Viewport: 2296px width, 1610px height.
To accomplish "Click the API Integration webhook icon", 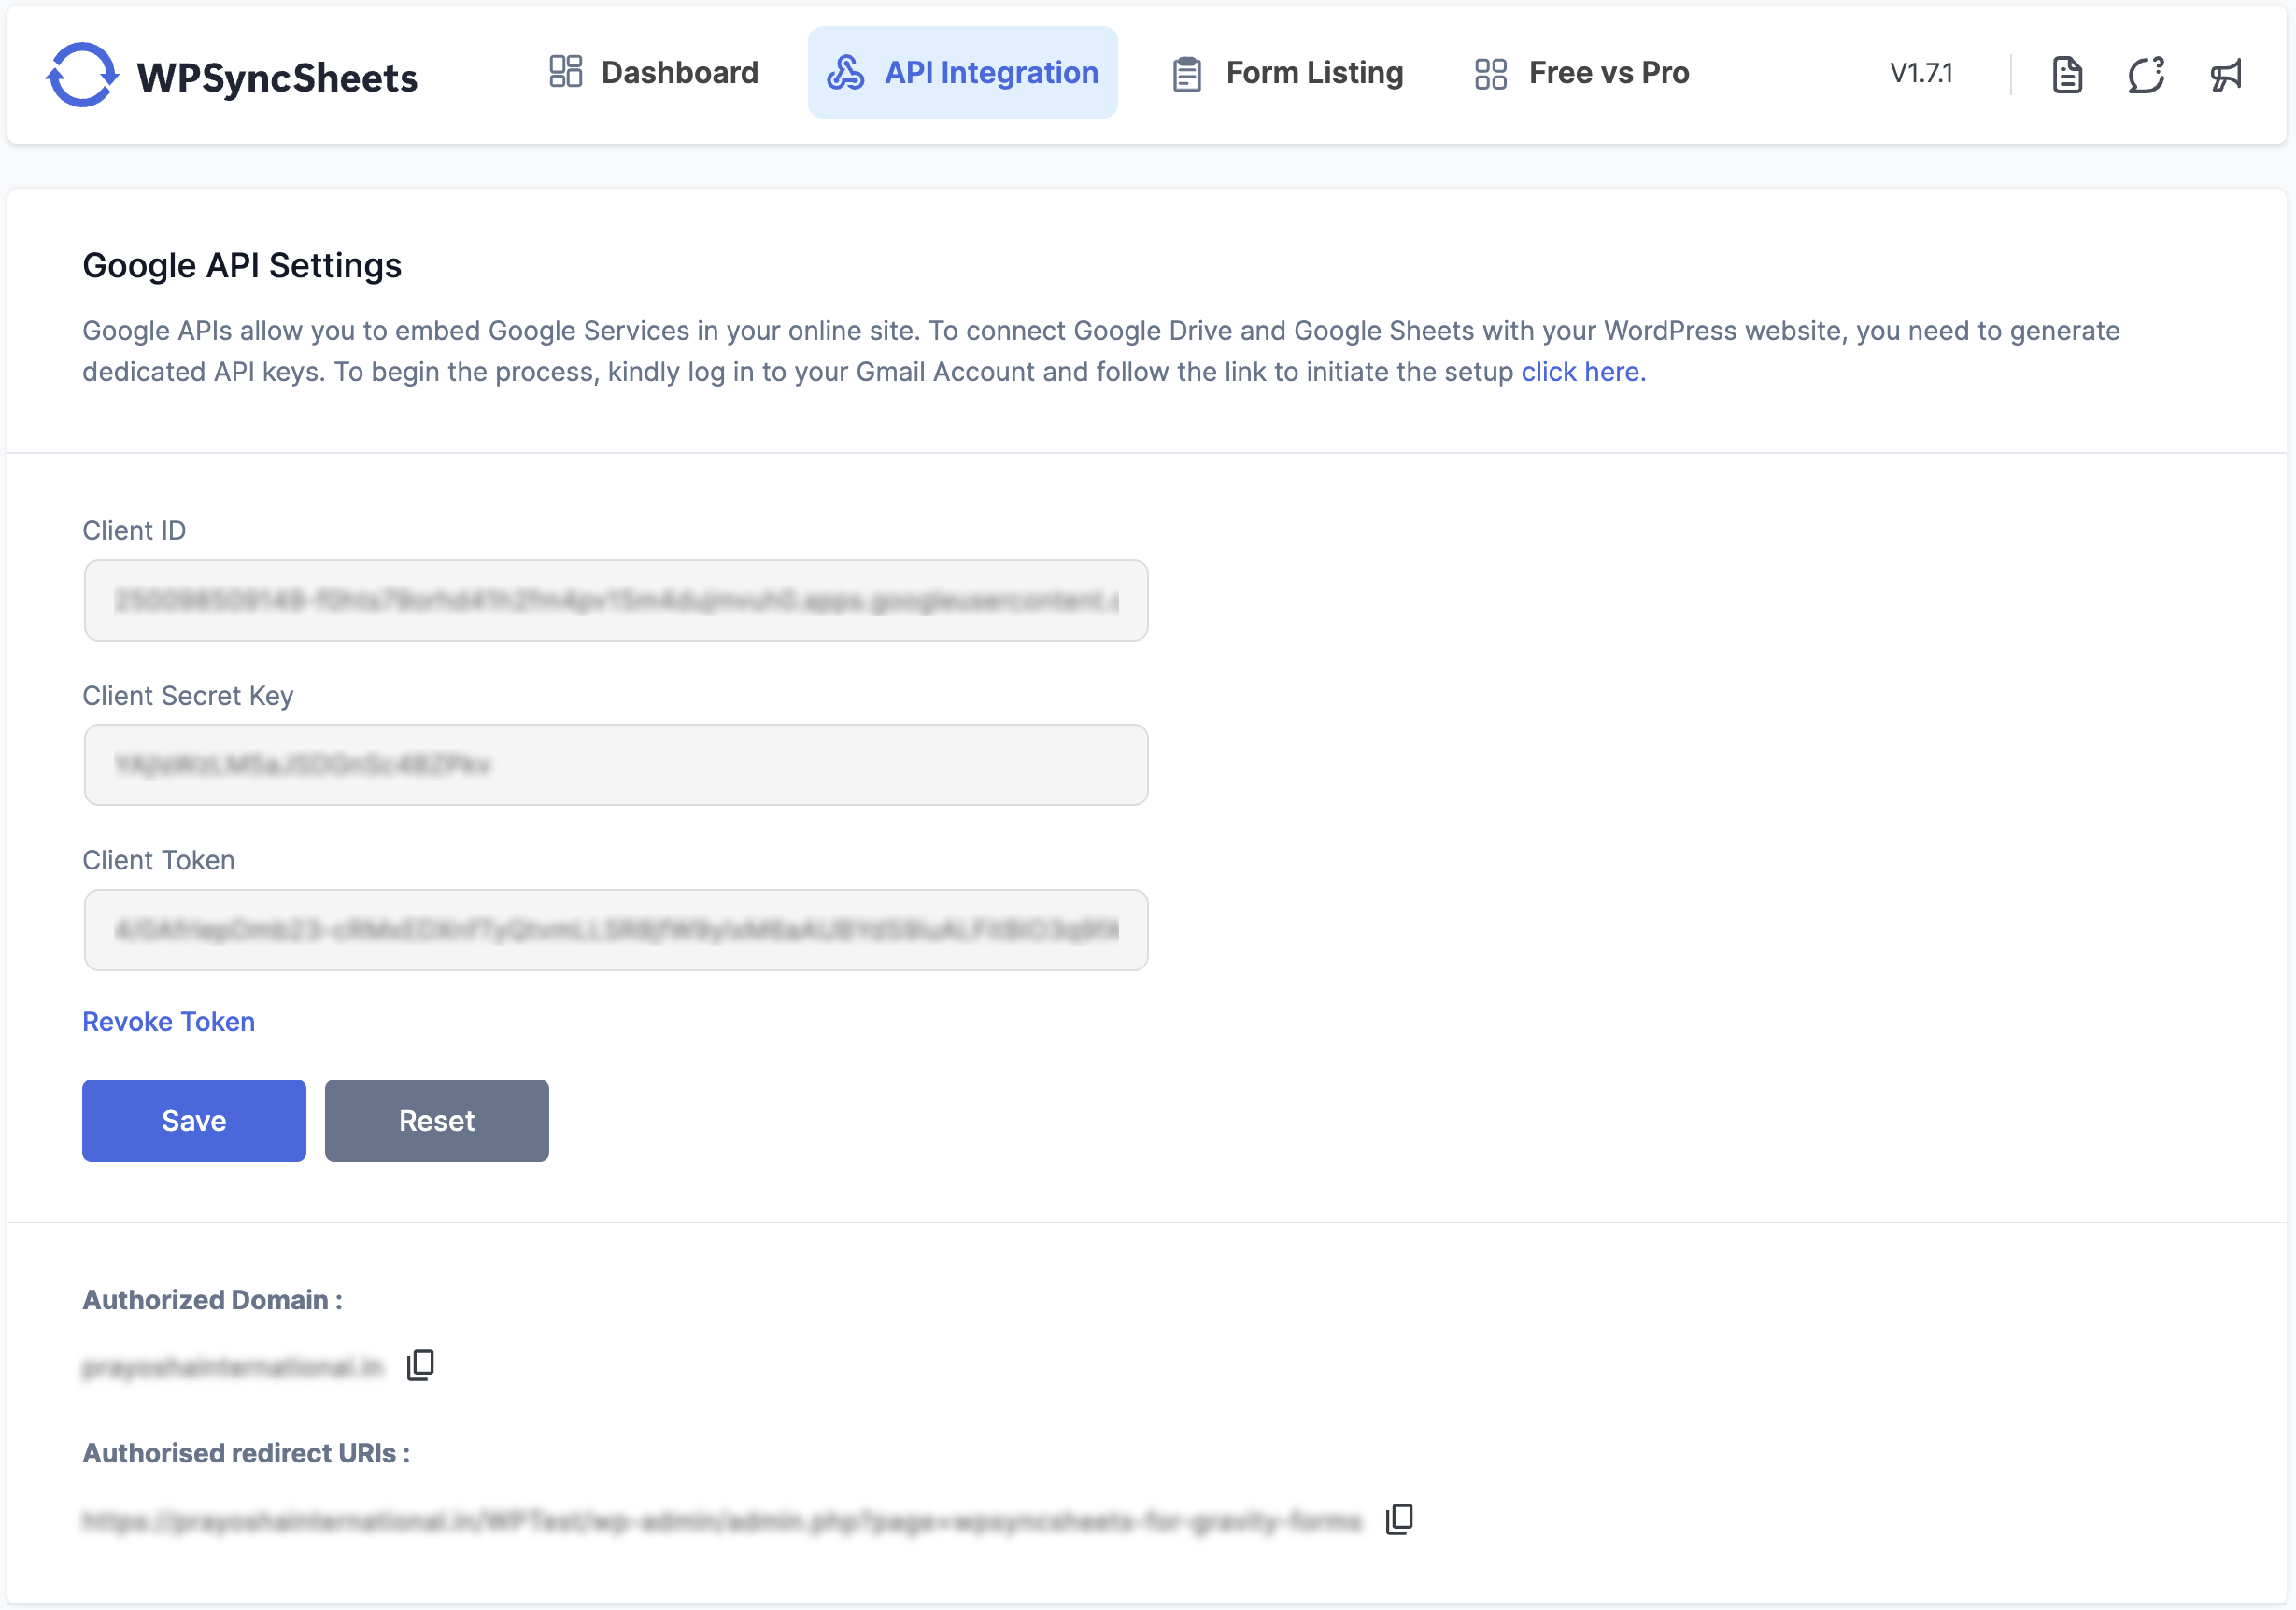I will point(845,72).
